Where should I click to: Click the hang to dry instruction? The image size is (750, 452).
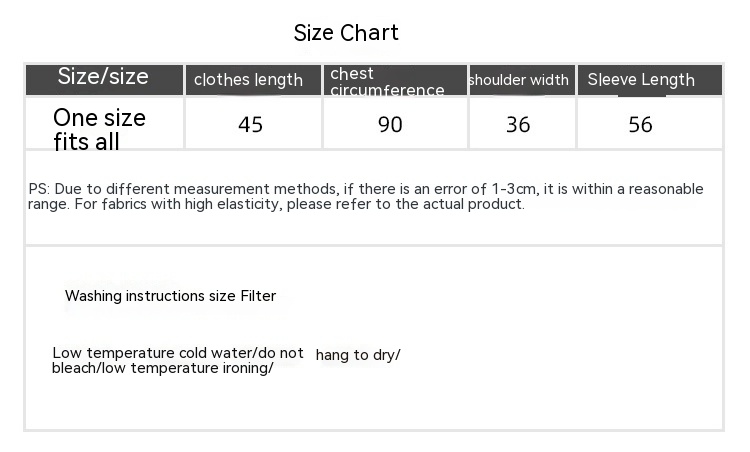pos(357,355)
